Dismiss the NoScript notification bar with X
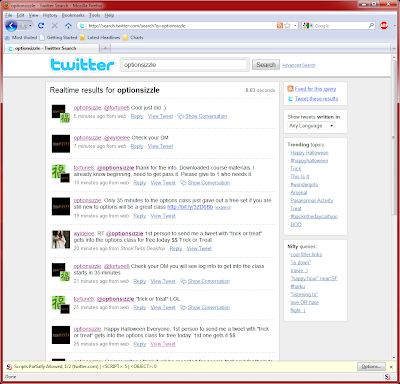This screenshot has width=400, height=384. tap(391, 367)
